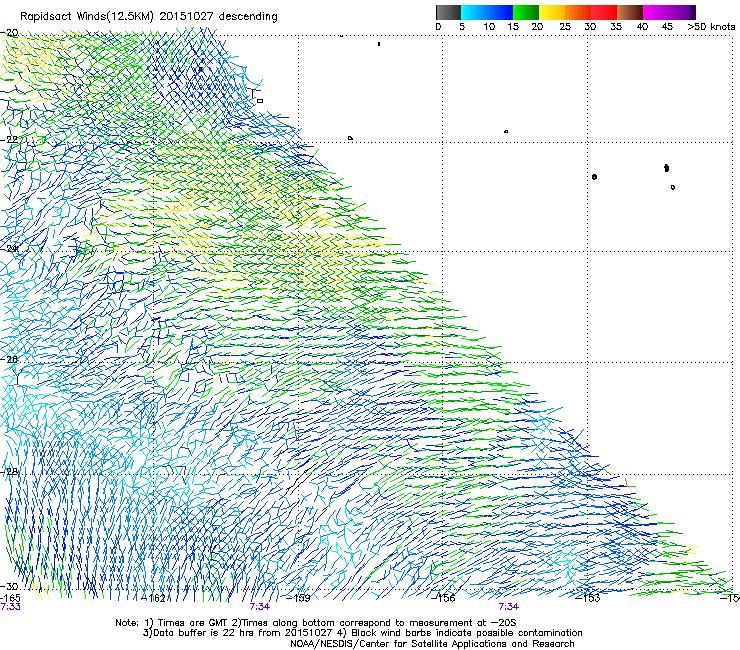Click the purple 7:33 time label
The image size is (740, 650).
tap(10, 607)
